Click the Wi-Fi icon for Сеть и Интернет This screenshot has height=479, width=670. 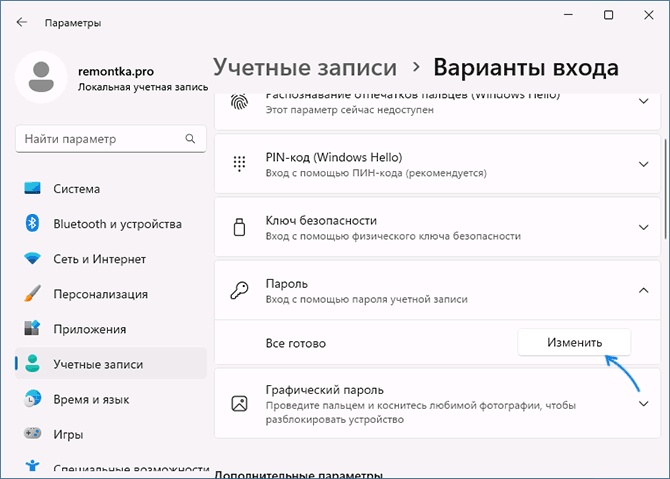(32, 259)
